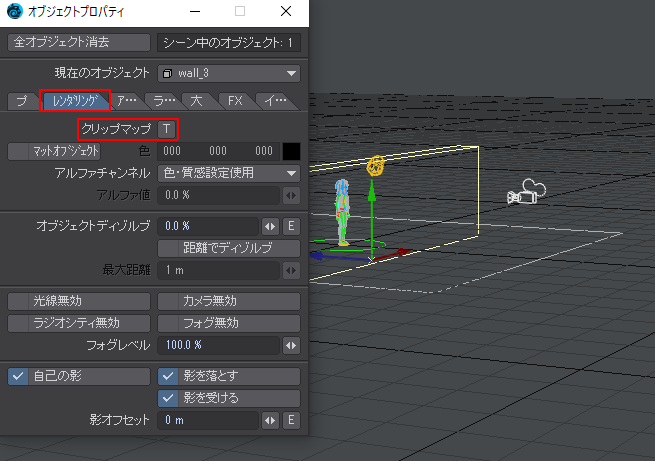This screenshot has width=655, height=461.
Task: Select the Rendering (レンダリング) tab
Action: click(x=75, y=101)
